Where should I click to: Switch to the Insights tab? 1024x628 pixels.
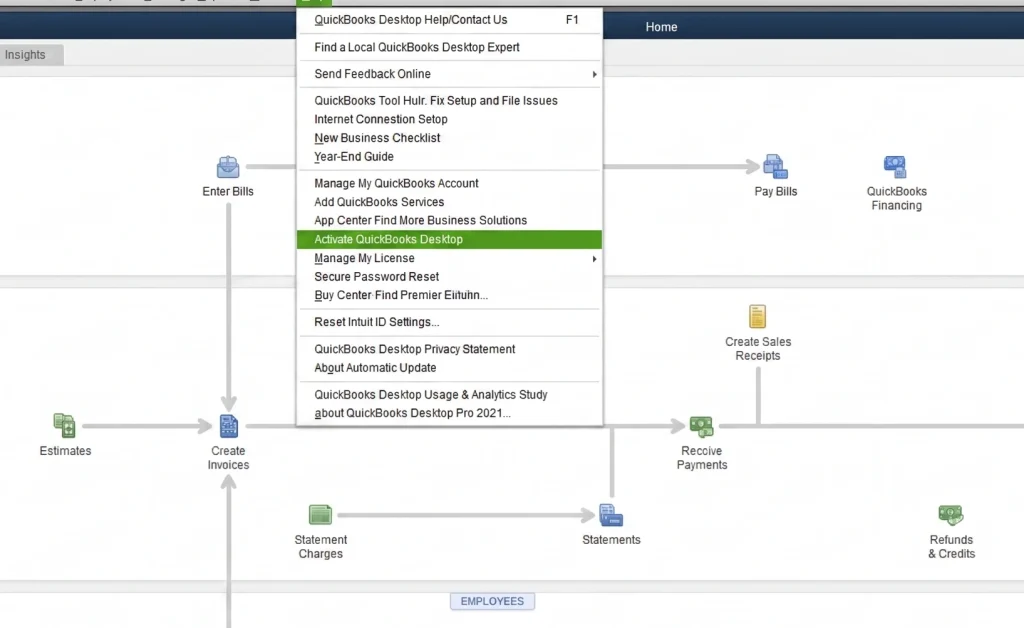point(30,55)
